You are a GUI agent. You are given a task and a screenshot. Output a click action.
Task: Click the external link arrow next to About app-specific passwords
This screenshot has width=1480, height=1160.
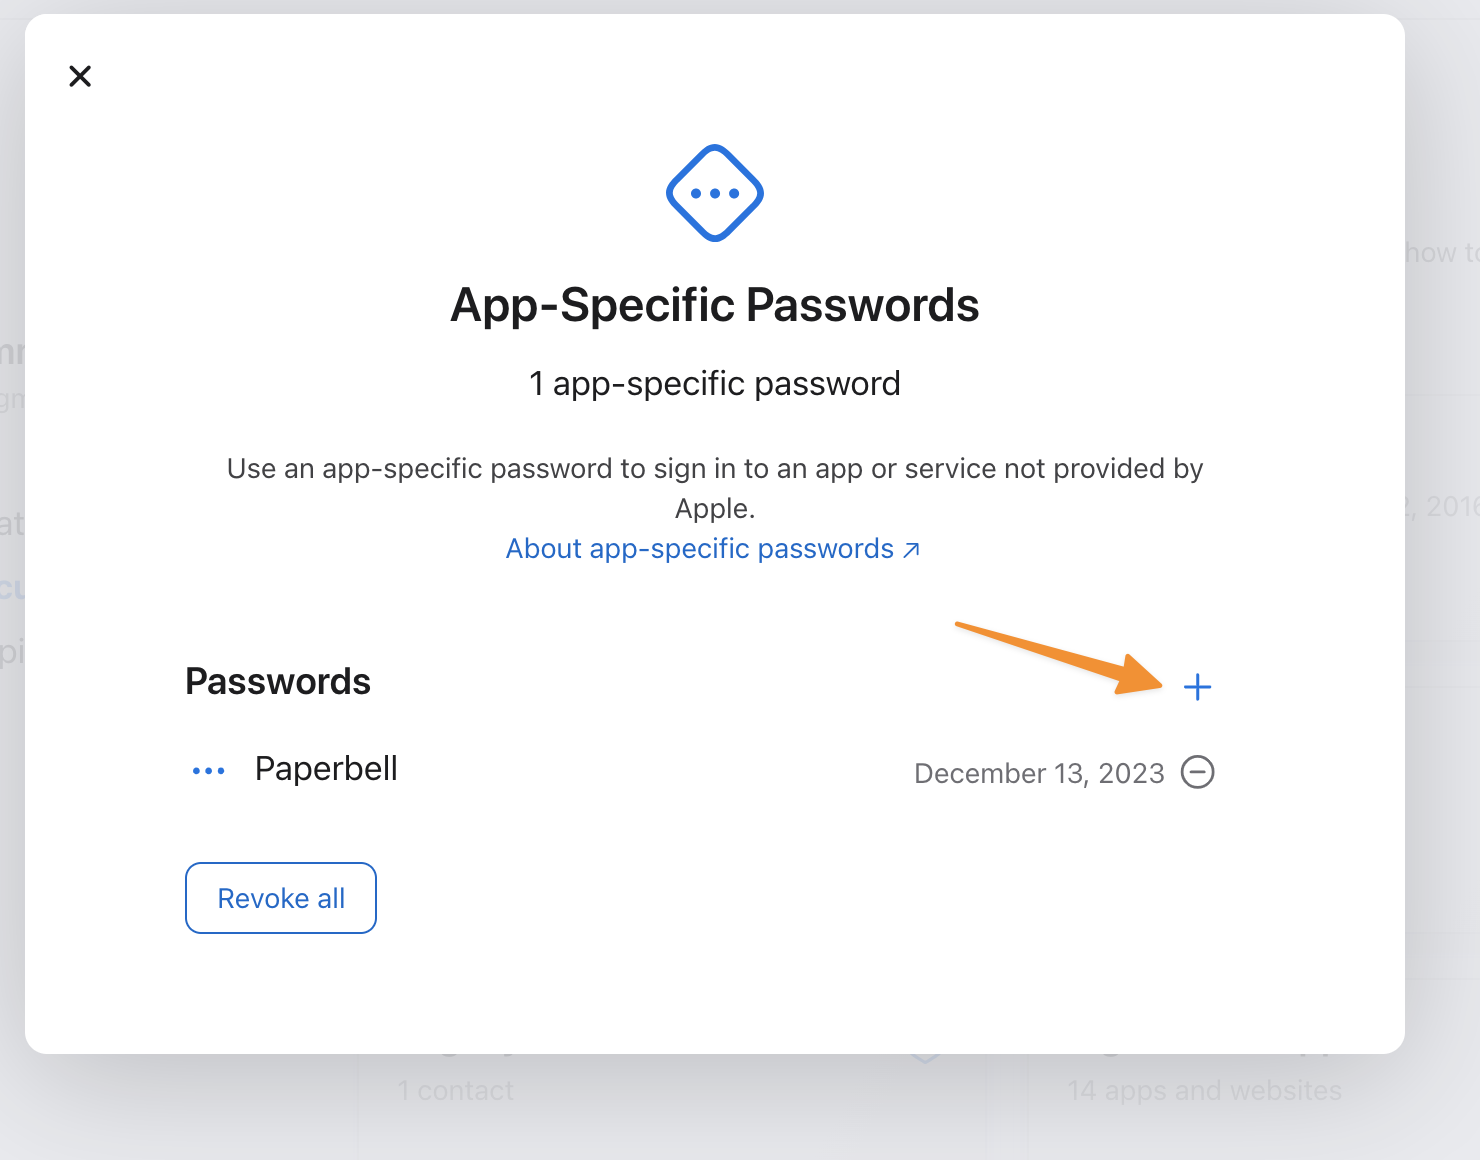pos(910,549)
